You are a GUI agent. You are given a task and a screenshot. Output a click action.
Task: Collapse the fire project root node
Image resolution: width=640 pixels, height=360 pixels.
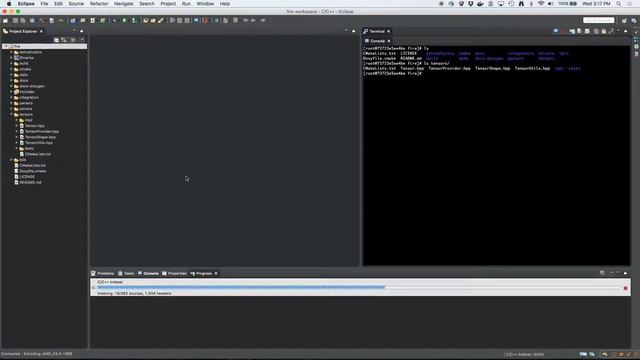pyautogui.click(x=6, y=47)
